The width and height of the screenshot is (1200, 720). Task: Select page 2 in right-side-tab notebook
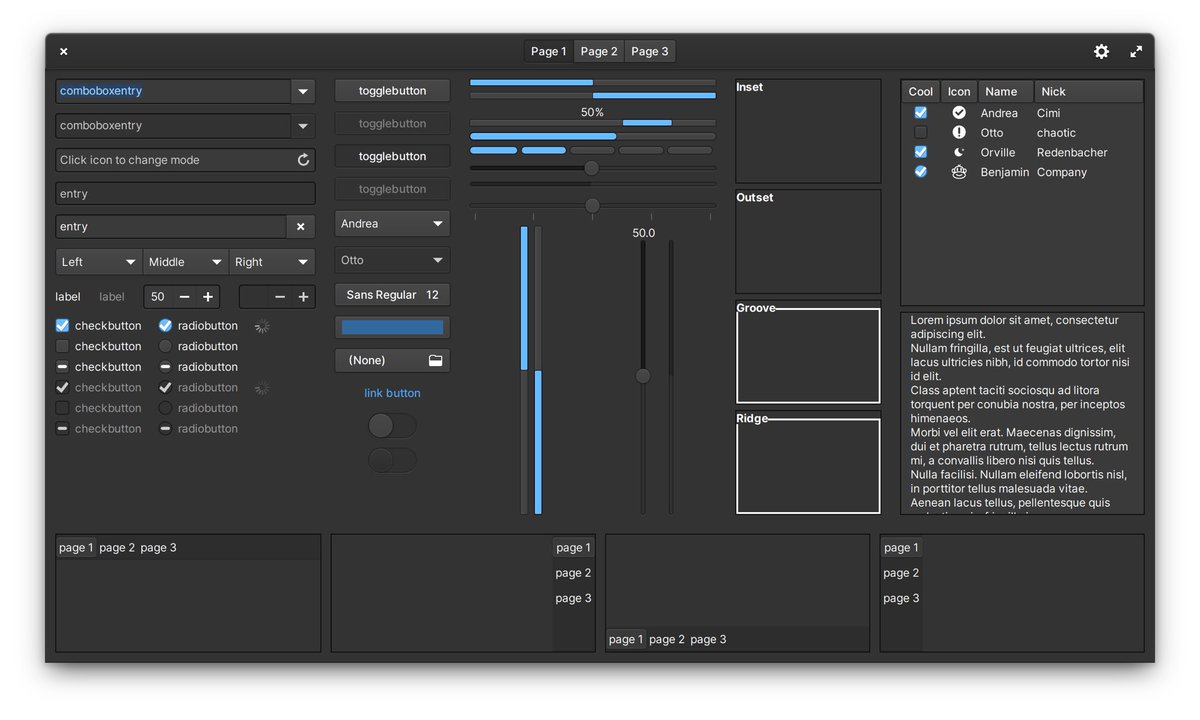pyautogui.click(x=574, y=573)
